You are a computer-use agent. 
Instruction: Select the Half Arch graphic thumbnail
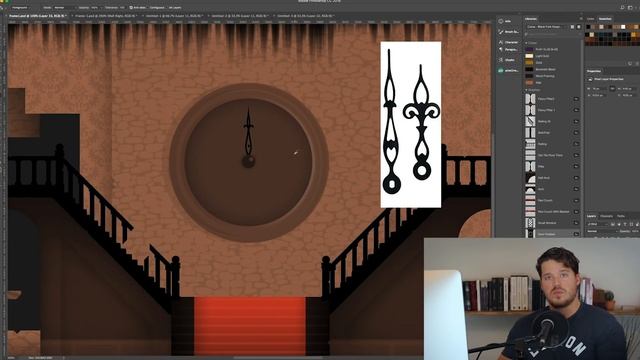(x=530, y=178)
